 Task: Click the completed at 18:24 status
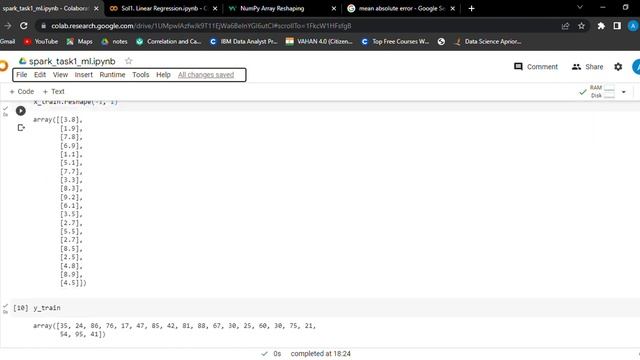[x=320, y=353]
